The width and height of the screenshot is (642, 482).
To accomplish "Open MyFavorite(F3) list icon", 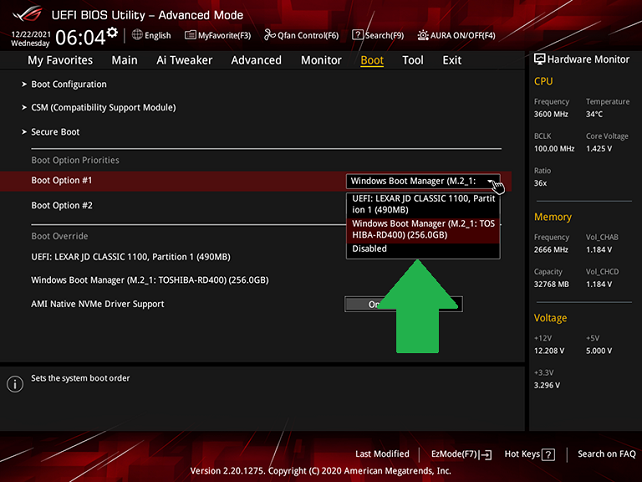I will (x=190, y=35).
